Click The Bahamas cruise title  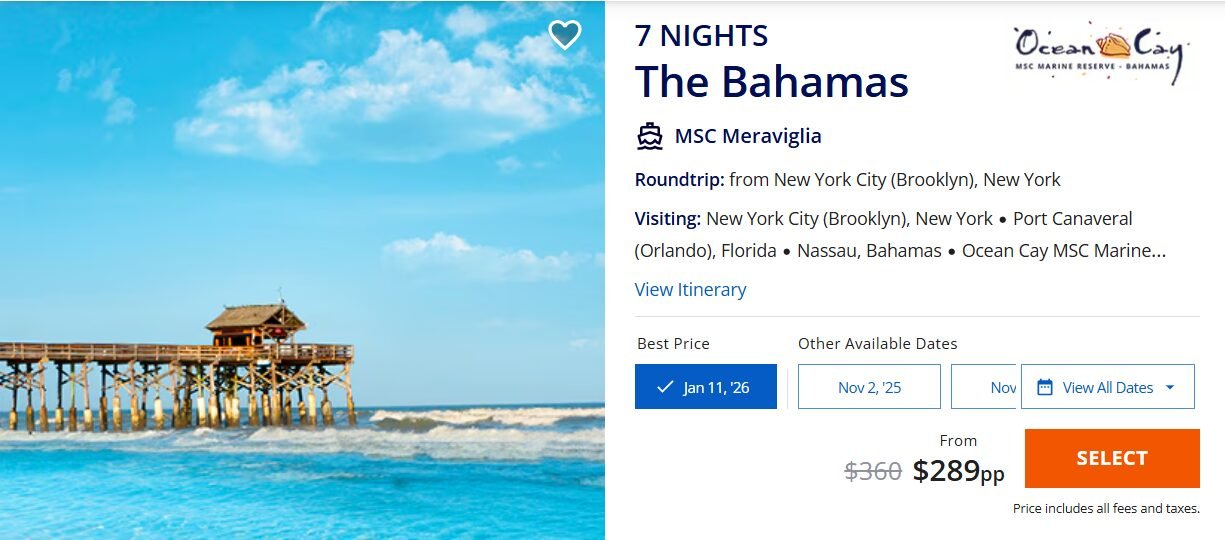771,82
